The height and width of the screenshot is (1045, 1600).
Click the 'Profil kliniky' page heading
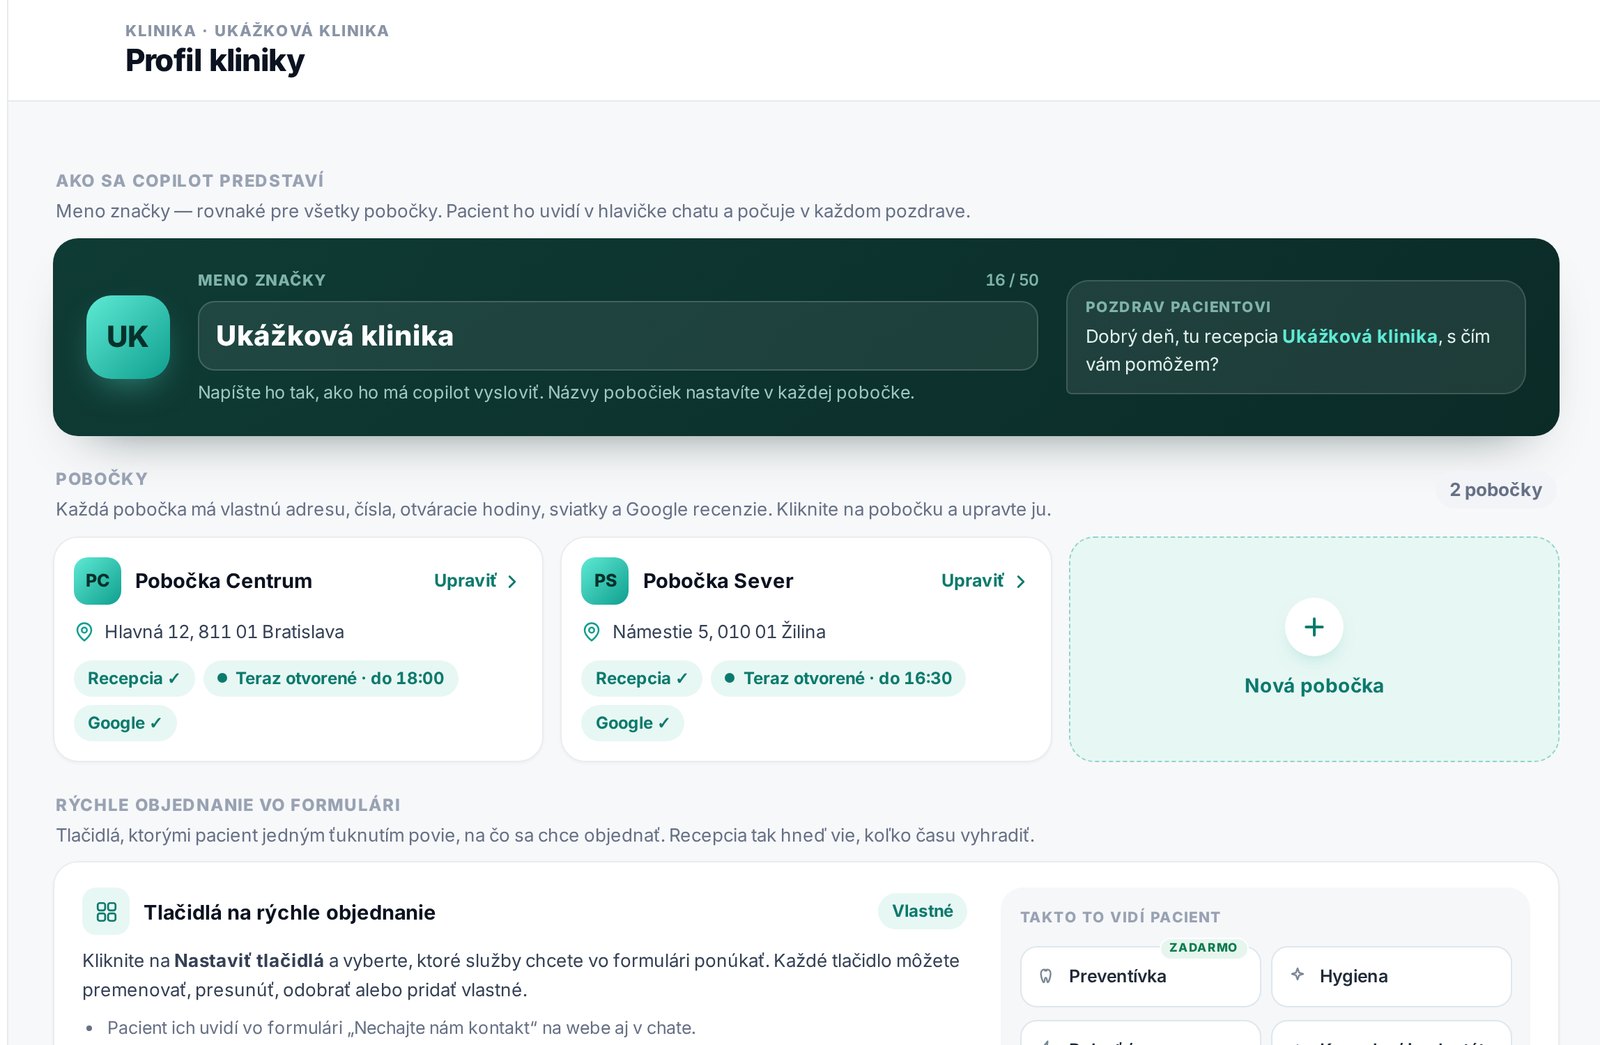(215, 61)
